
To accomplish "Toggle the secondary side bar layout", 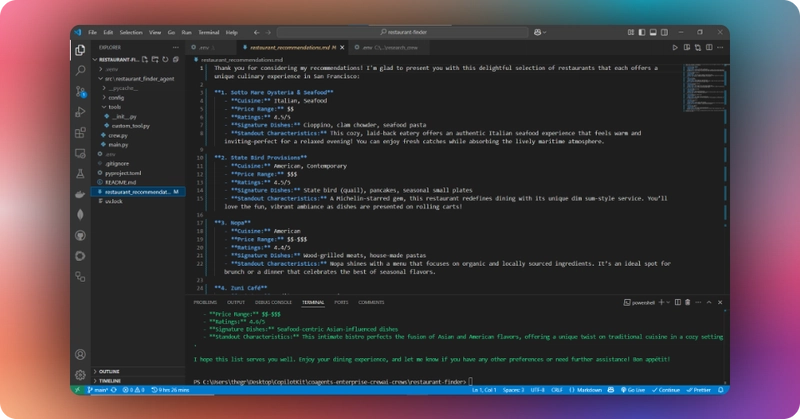I will tap(664, 32).
